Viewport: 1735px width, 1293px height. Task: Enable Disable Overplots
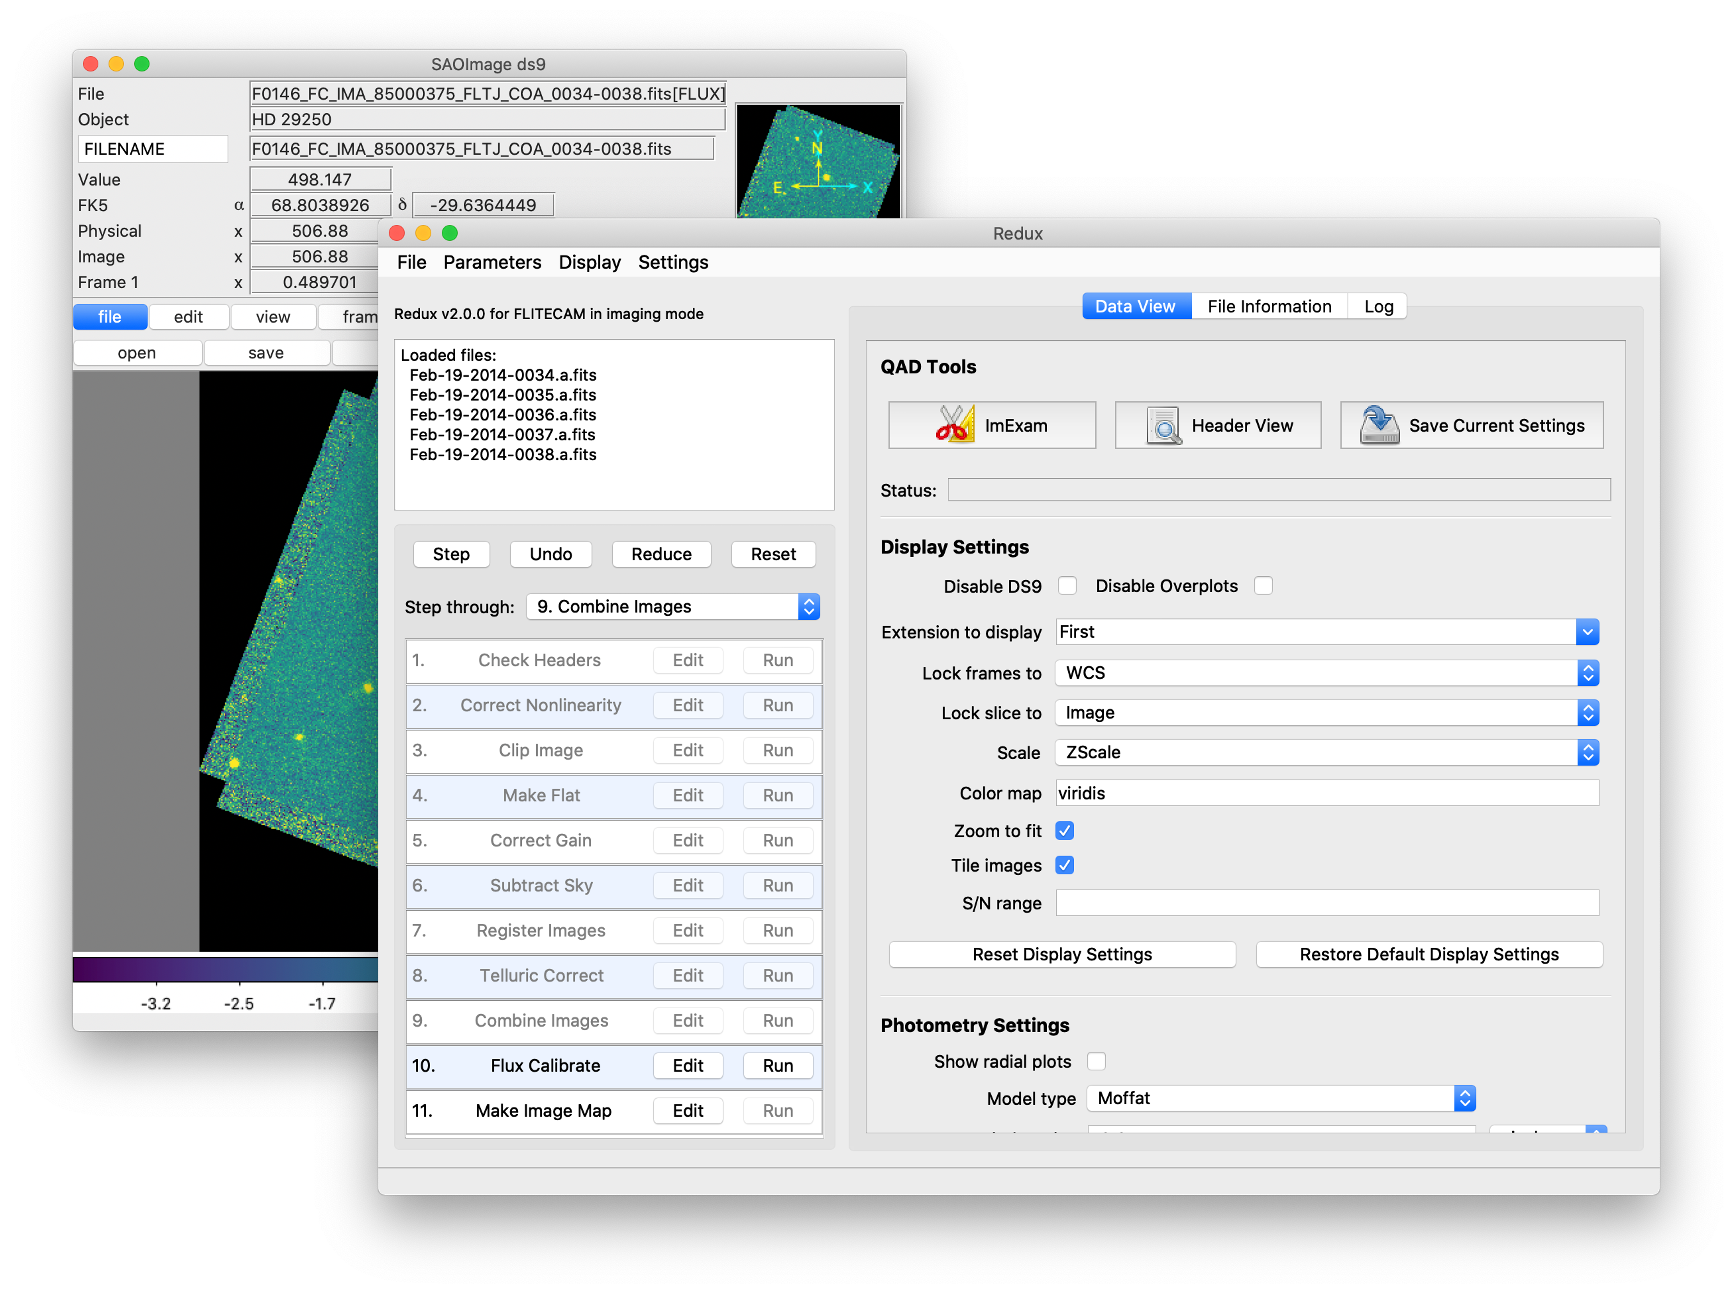(x=1264, y=585)
